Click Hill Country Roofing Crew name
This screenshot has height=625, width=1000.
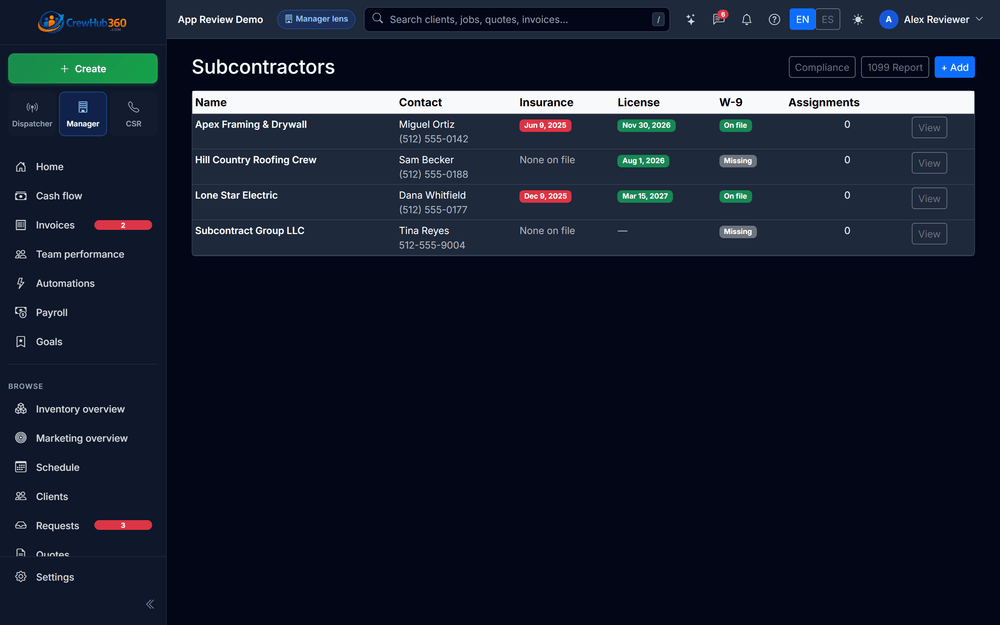click(256, 160)
